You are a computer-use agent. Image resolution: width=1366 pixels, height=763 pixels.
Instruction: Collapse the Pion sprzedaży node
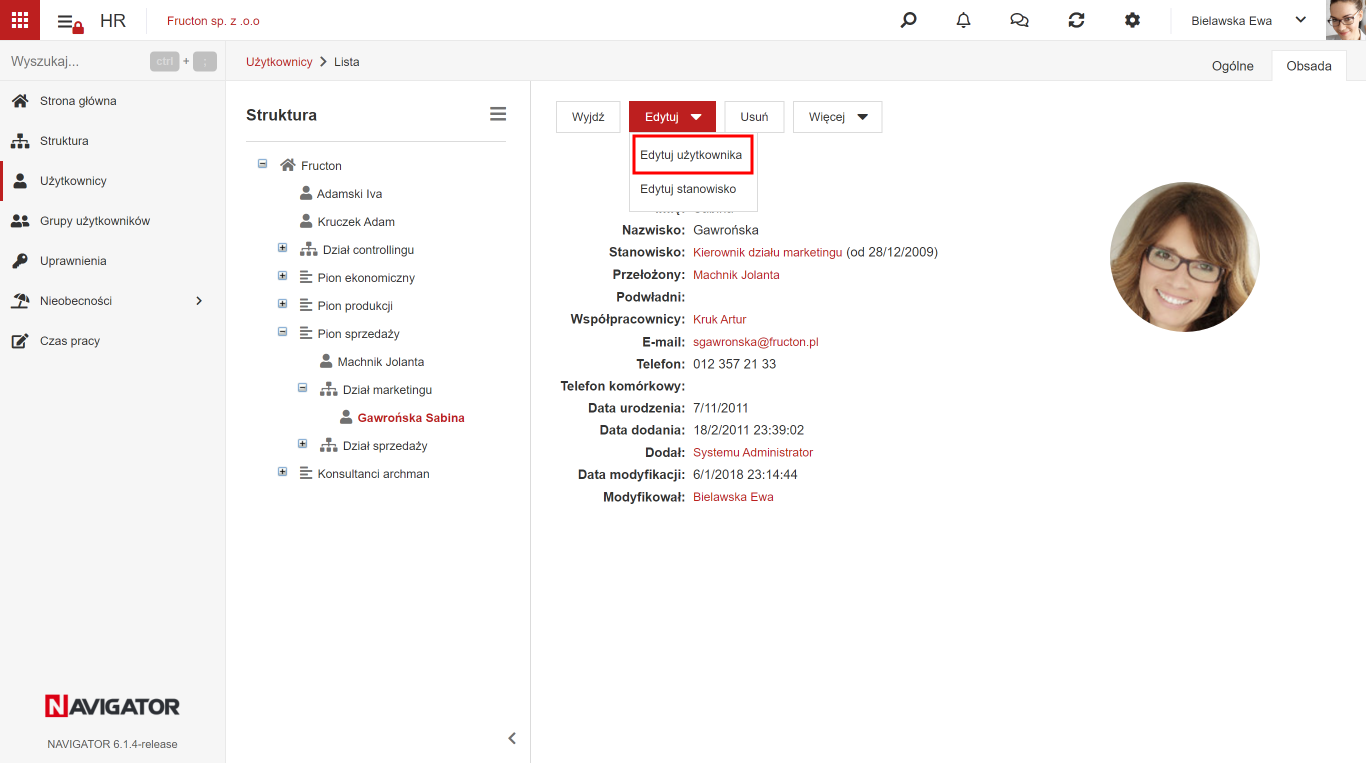282,332
